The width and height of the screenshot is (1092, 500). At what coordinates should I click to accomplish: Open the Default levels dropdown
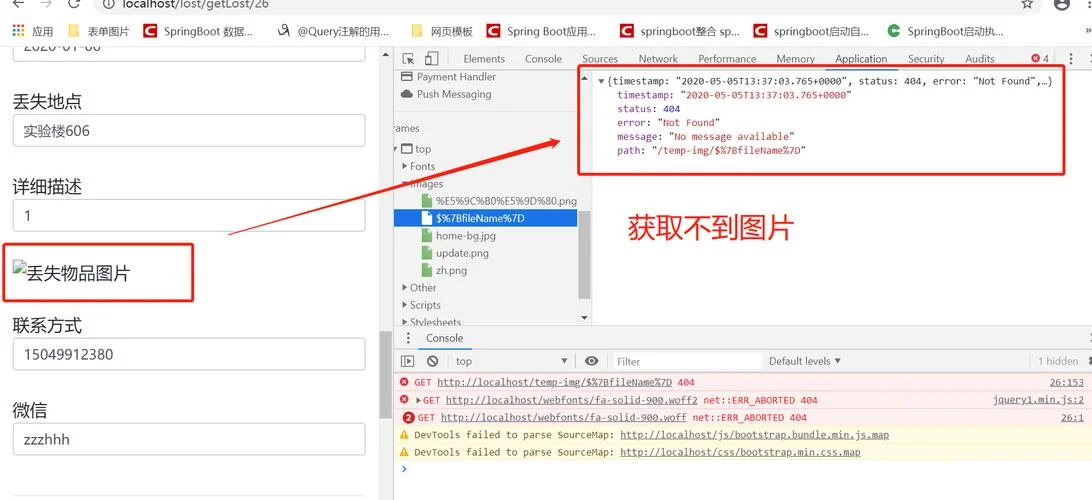pyautogui.click(x=804, y=361)
